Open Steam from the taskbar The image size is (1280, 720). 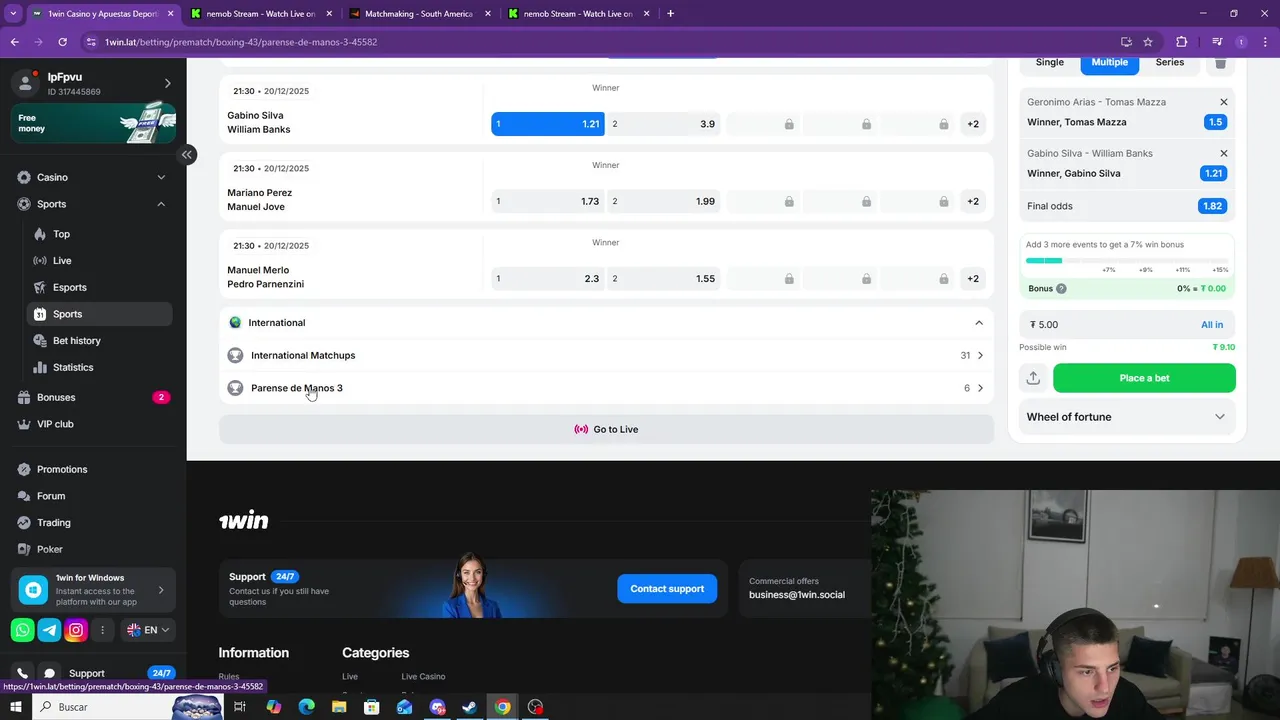pyautogui.click(x=469, y=707)
